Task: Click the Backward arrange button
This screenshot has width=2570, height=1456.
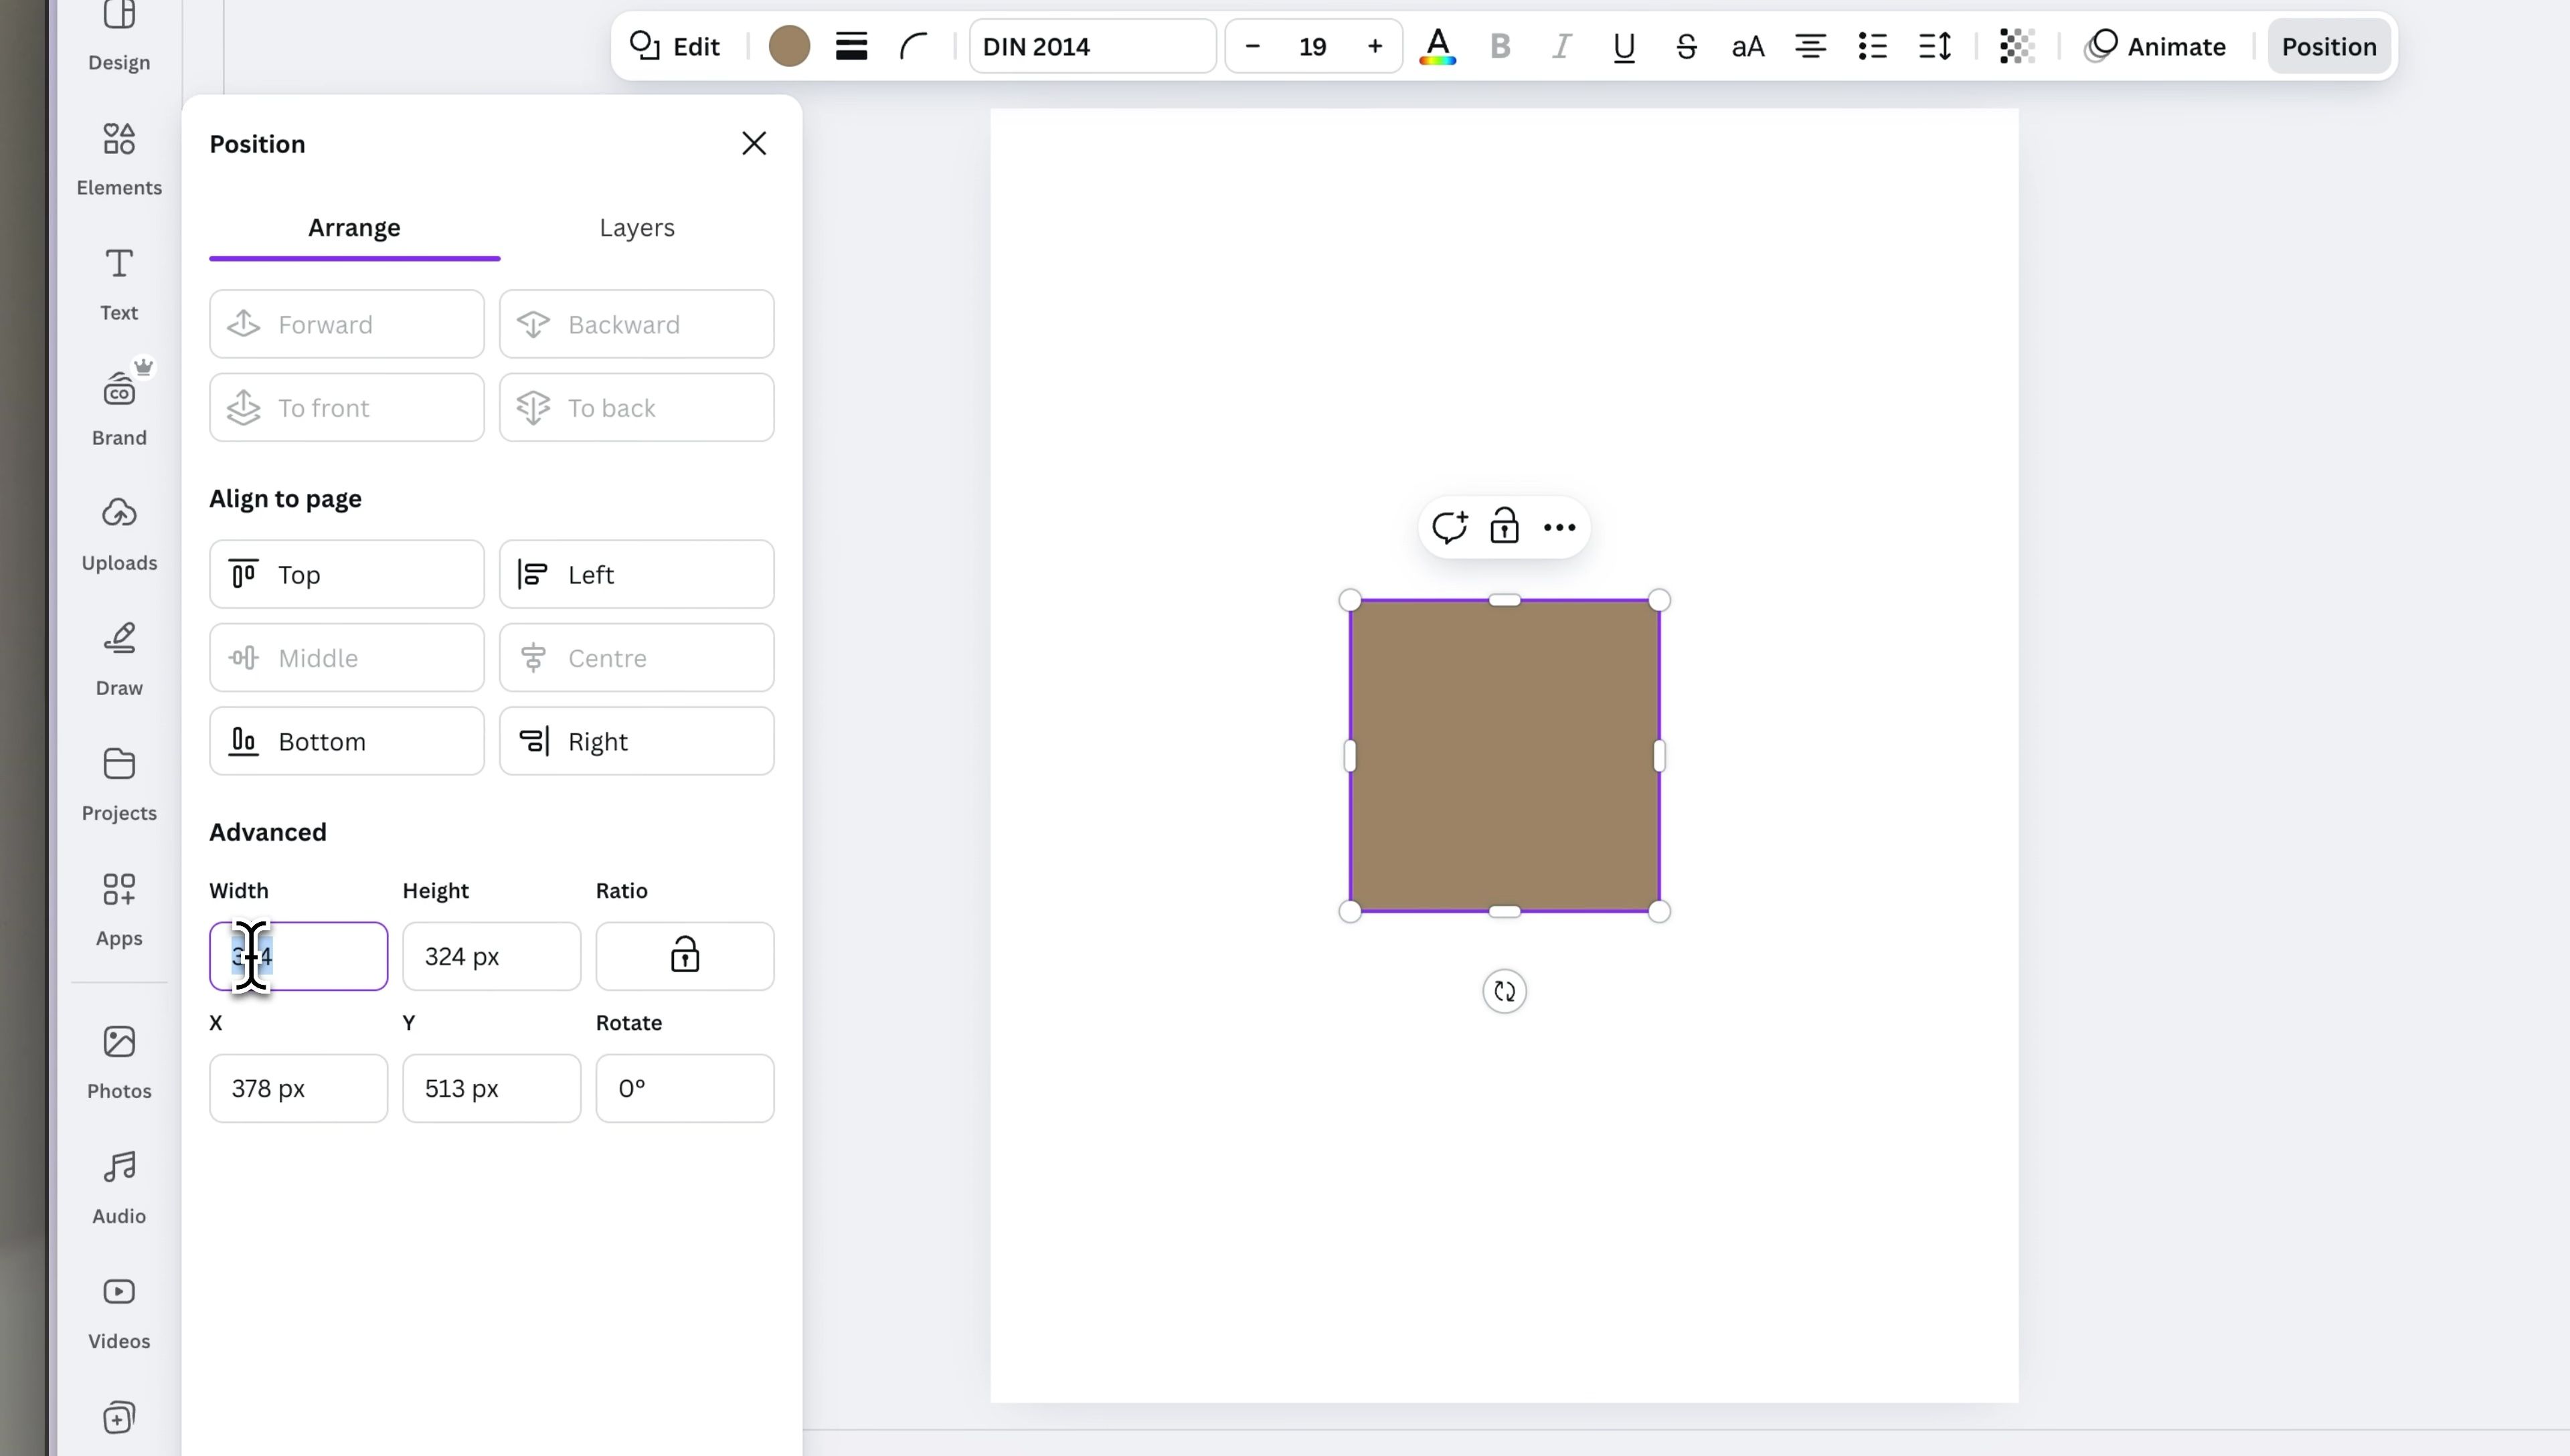Action: [637, 324]
